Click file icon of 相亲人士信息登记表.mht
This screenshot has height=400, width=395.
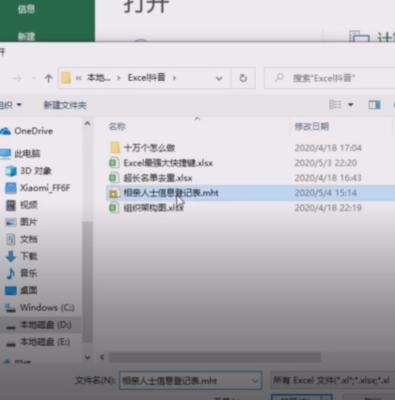point(114,193)
